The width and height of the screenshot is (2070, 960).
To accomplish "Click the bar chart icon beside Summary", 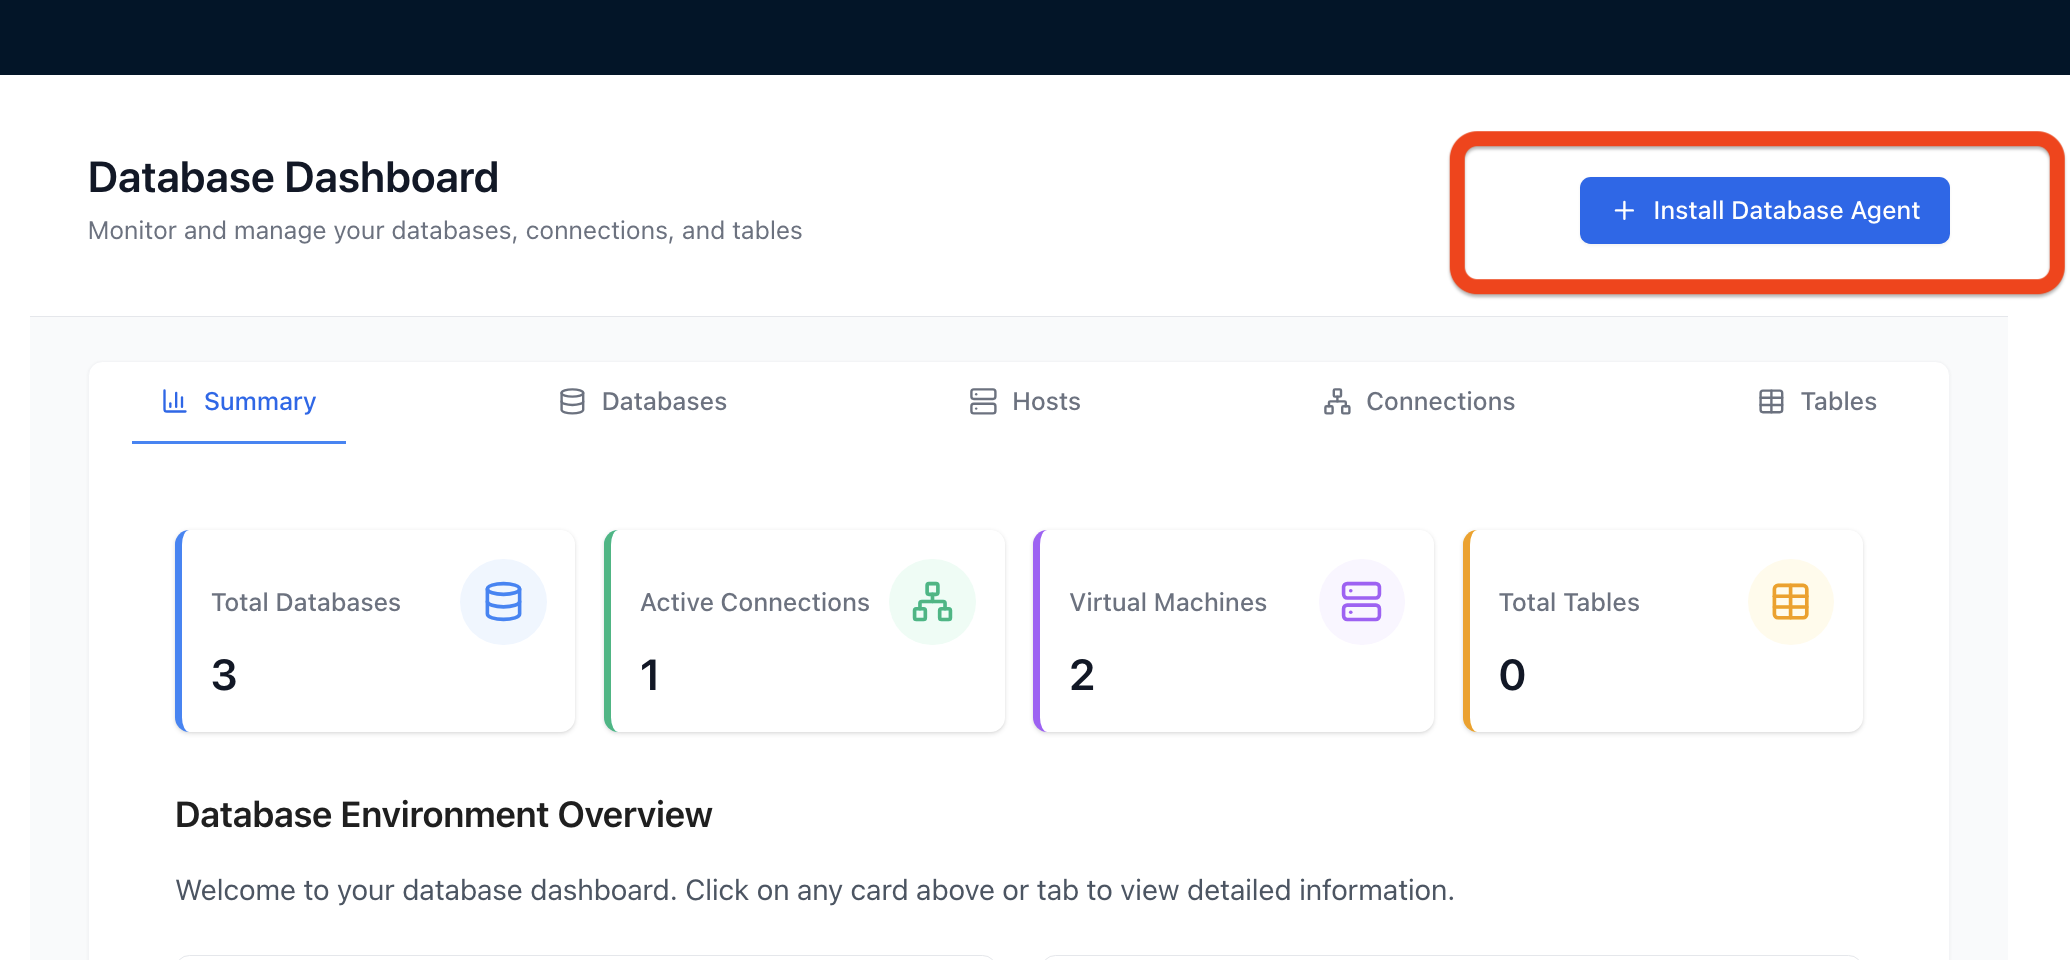I will pyautogui.click(x=175, y=401).
